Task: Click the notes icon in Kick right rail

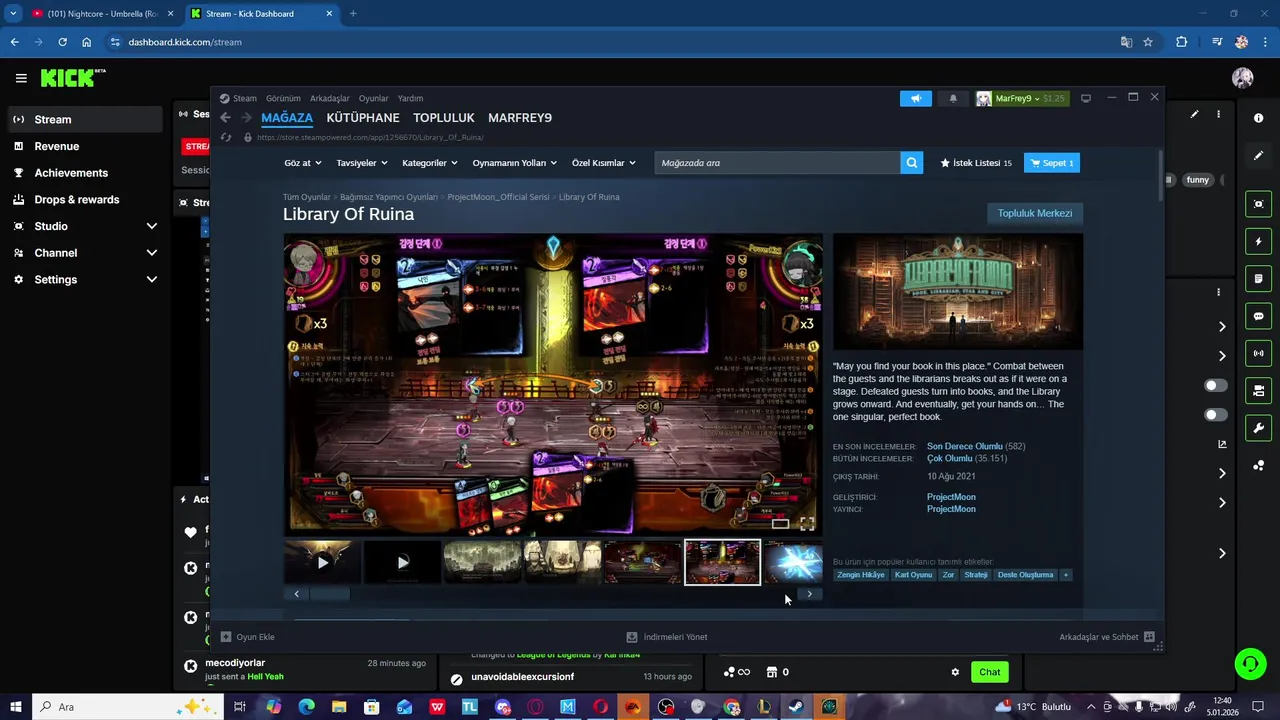Action: [1258, 279]
